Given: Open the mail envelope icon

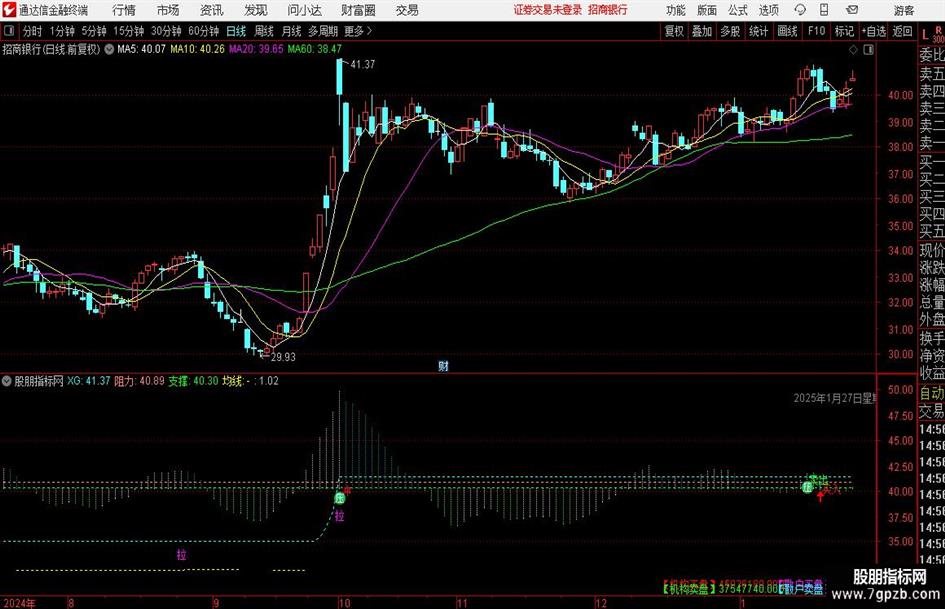Looking at the screenshot, I should 852,10.
